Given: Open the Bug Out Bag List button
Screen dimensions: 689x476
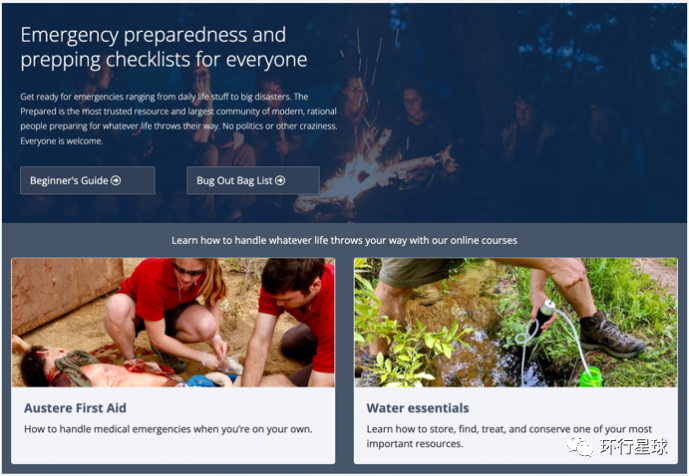Looking at the screenshot, I should [x=253, y=180].
